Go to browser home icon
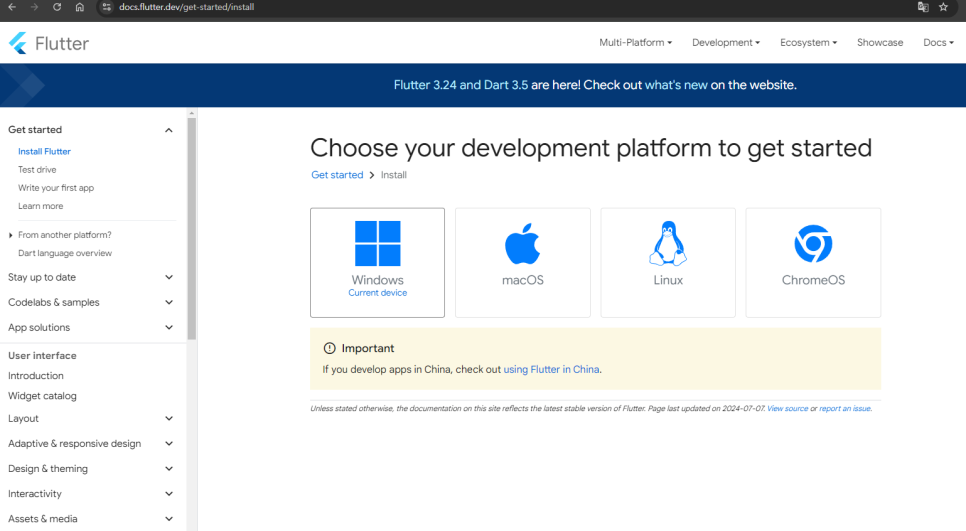 click(x=79, y=7)
